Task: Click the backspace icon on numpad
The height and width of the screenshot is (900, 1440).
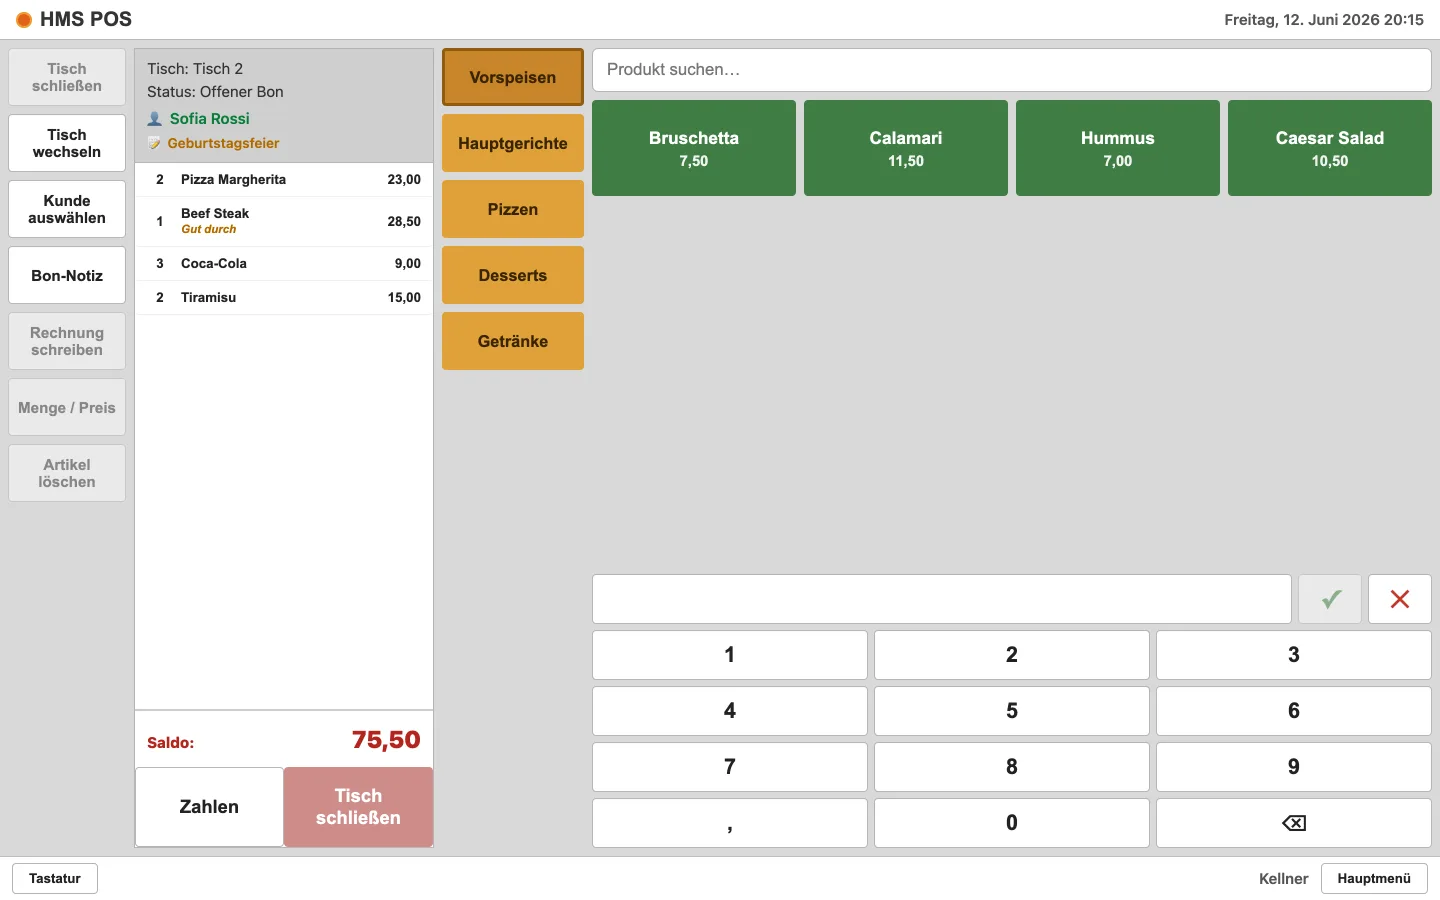Action: pos(1293,823)
